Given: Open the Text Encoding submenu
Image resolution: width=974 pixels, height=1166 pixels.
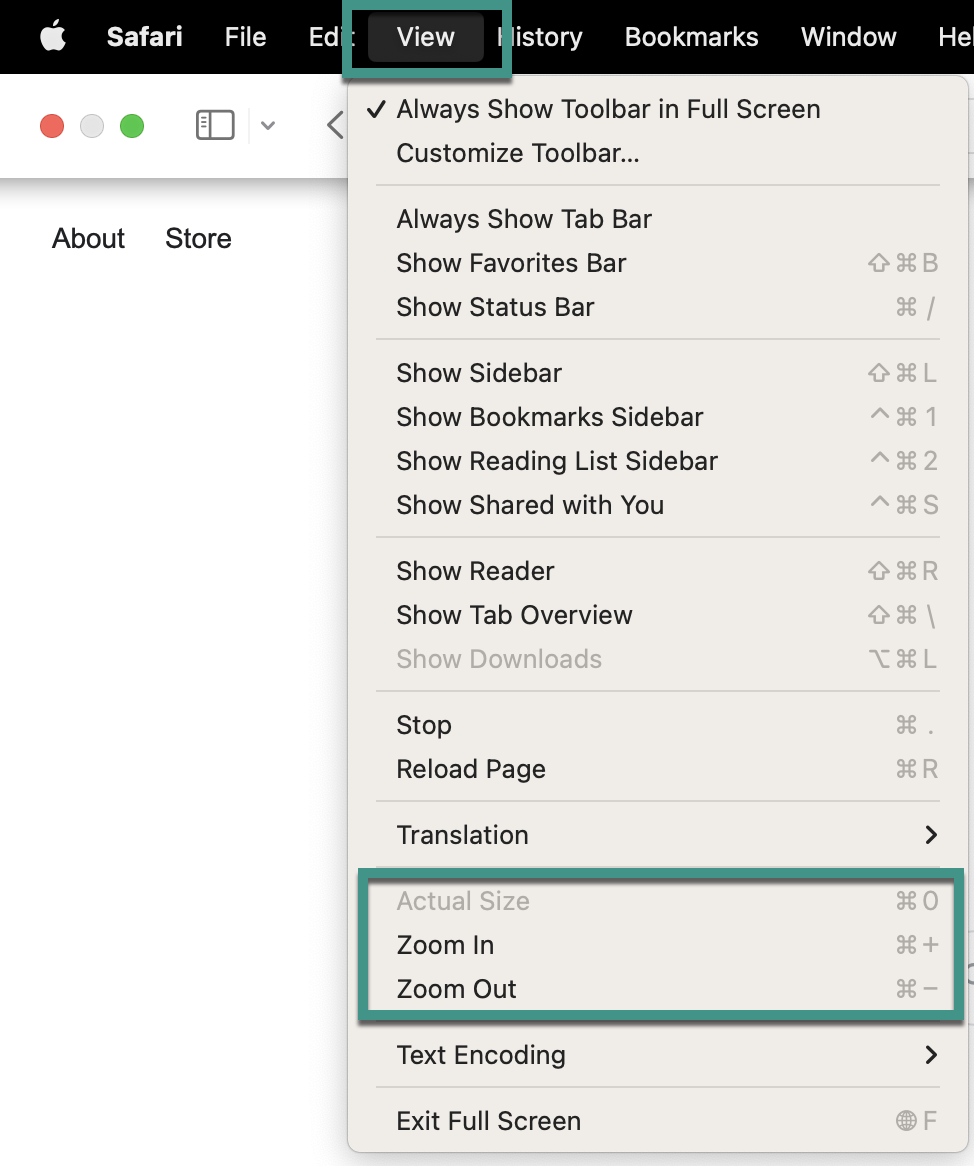Looking at the screenshot, I should 481,1055.
